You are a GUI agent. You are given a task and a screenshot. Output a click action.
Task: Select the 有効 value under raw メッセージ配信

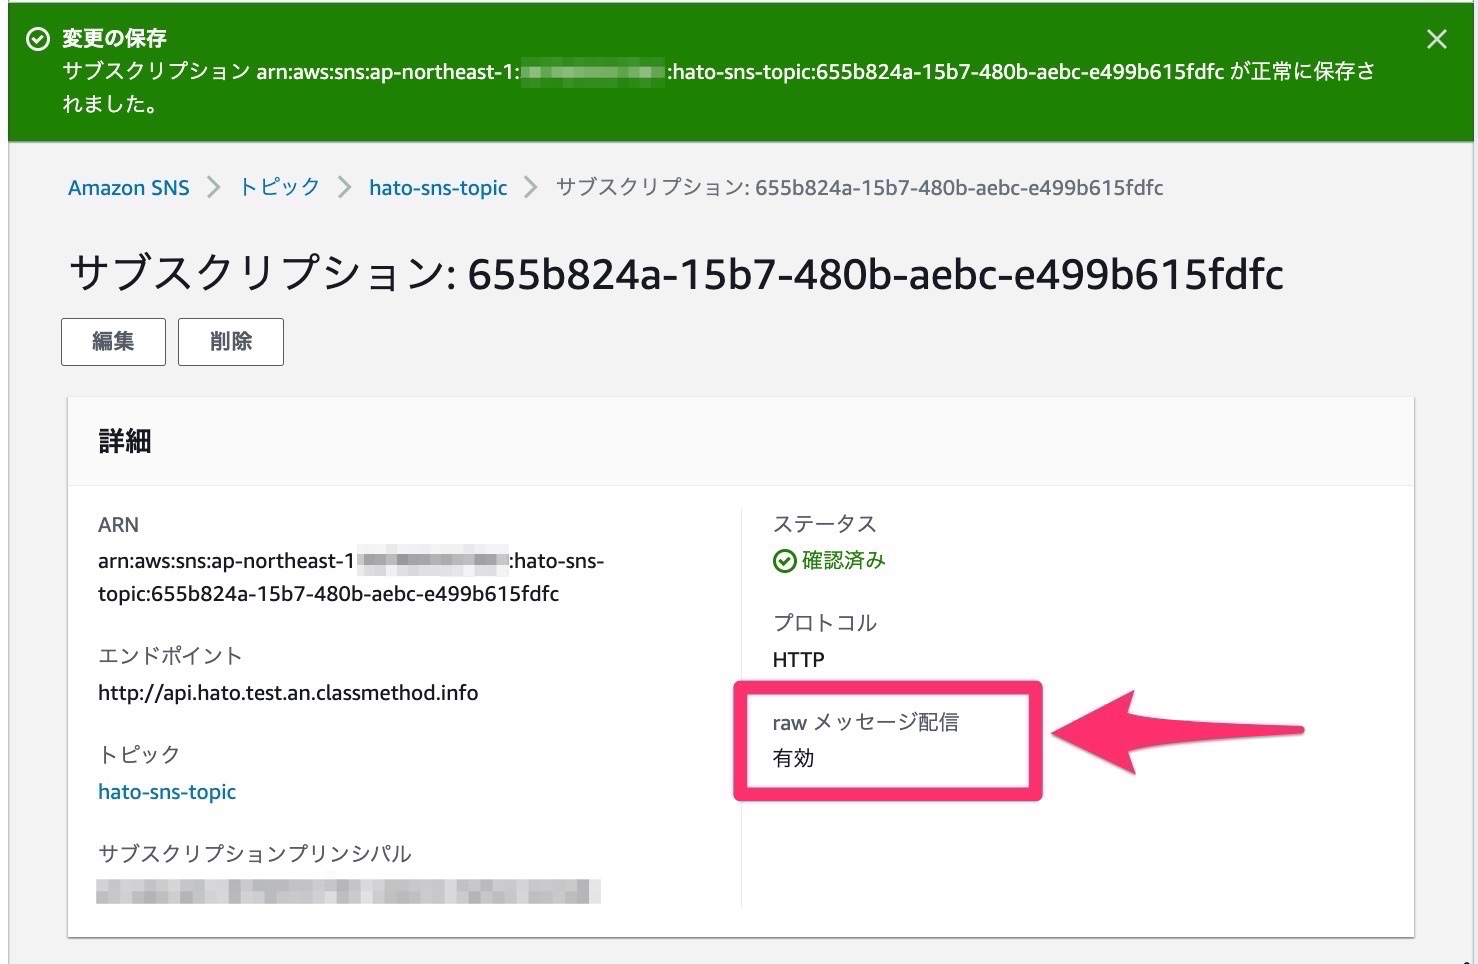click(x=793, y=759)
